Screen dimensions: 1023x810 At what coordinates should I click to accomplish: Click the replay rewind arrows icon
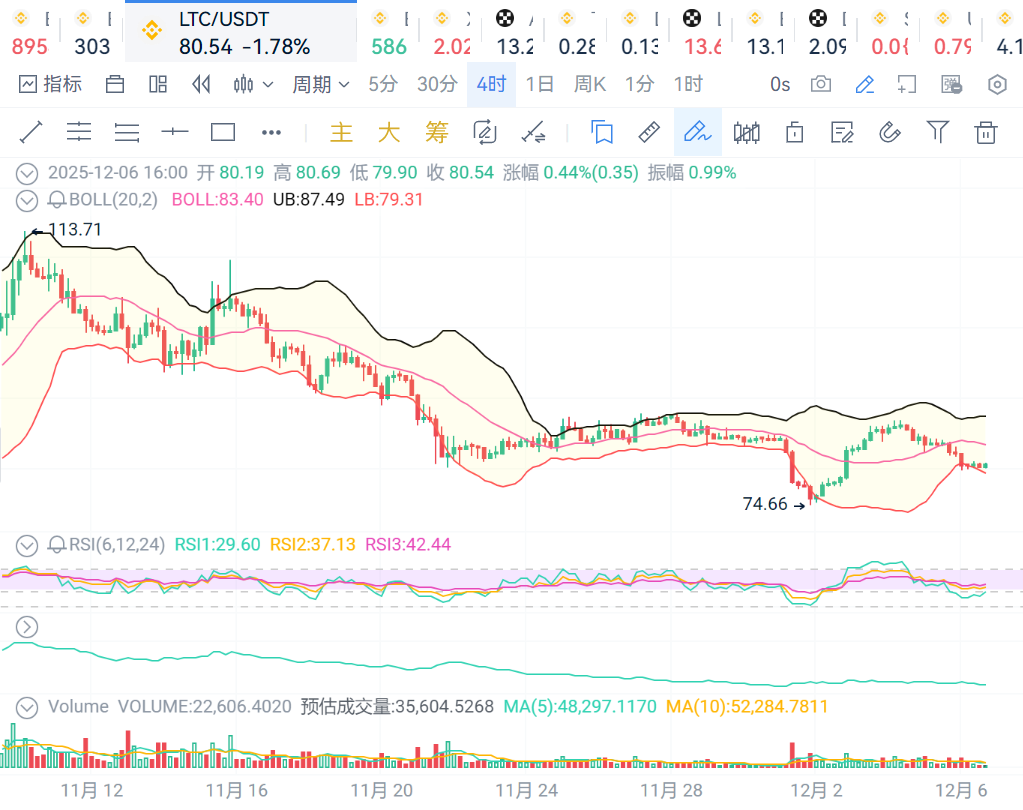(201, 85)
